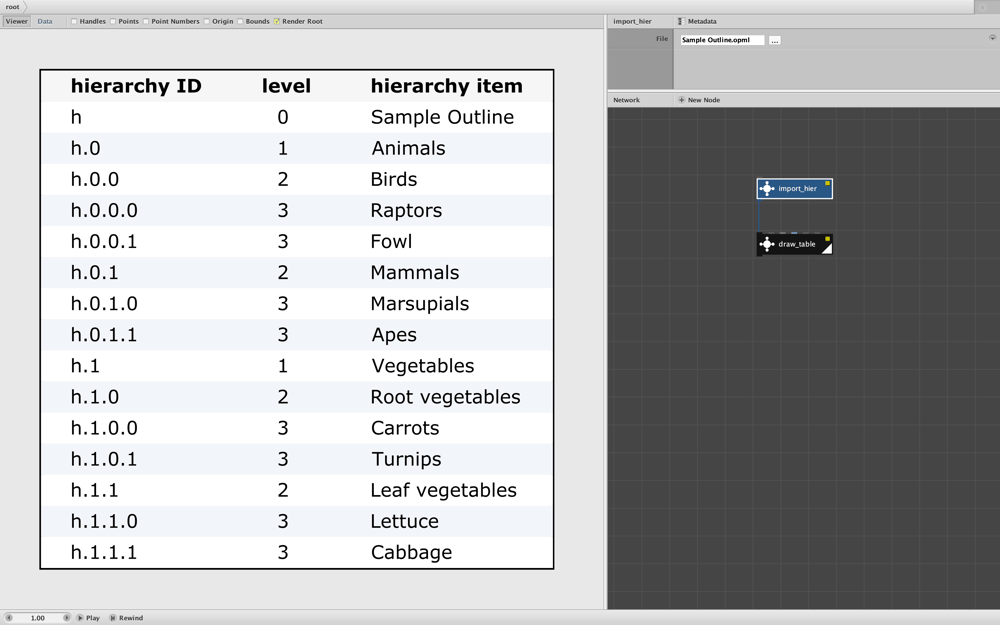Image resolution: width=1000 pixels, height=625 pixels.
Task: Enable the Handles checkbox
Action: tap(74, 21)
